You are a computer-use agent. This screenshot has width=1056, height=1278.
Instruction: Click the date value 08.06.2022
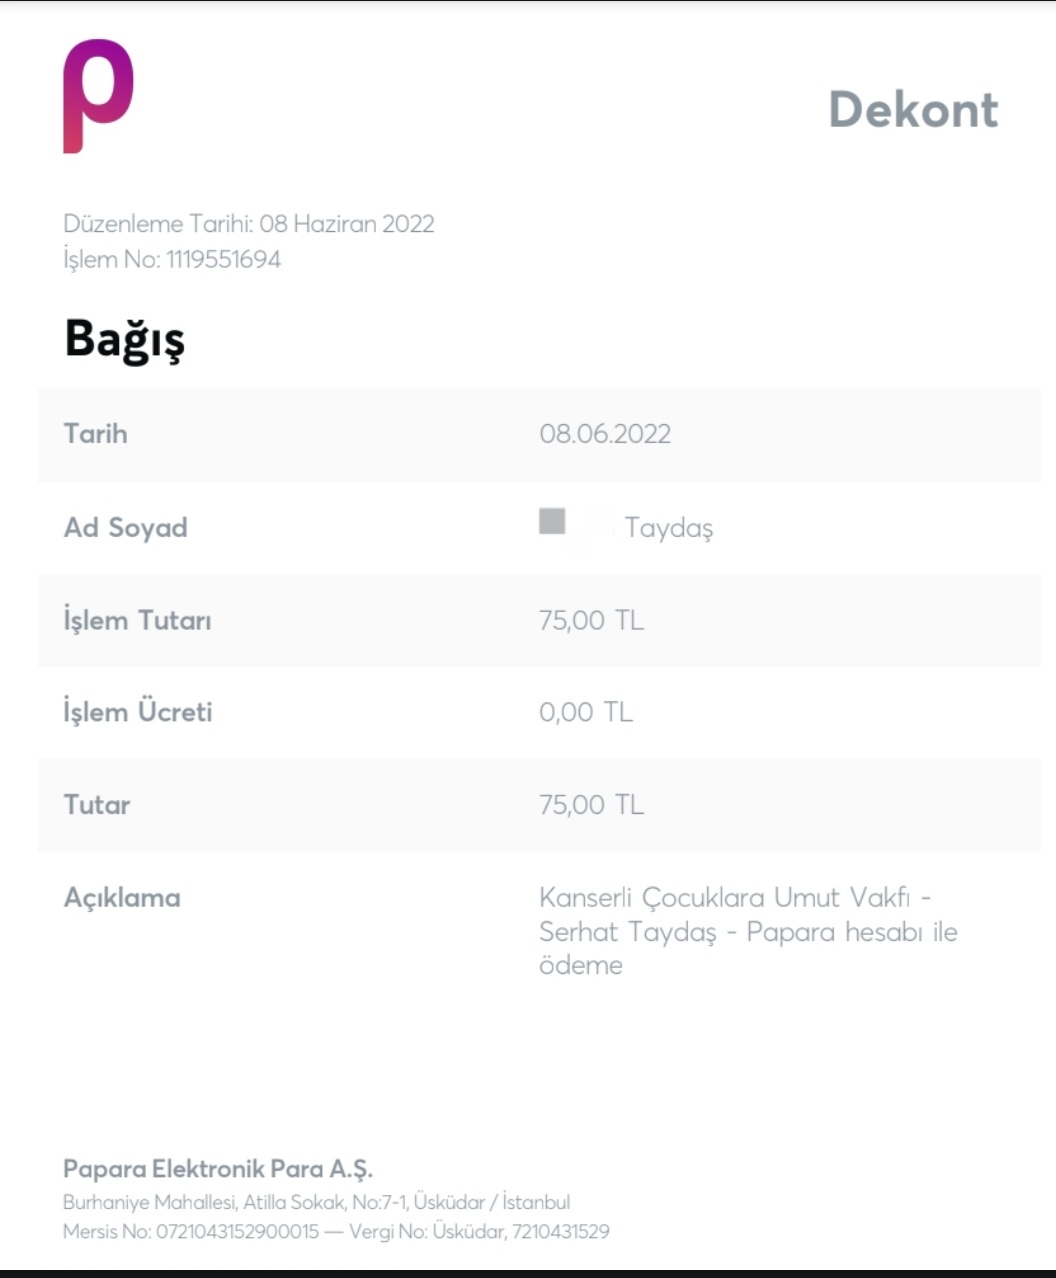point(605,434)
